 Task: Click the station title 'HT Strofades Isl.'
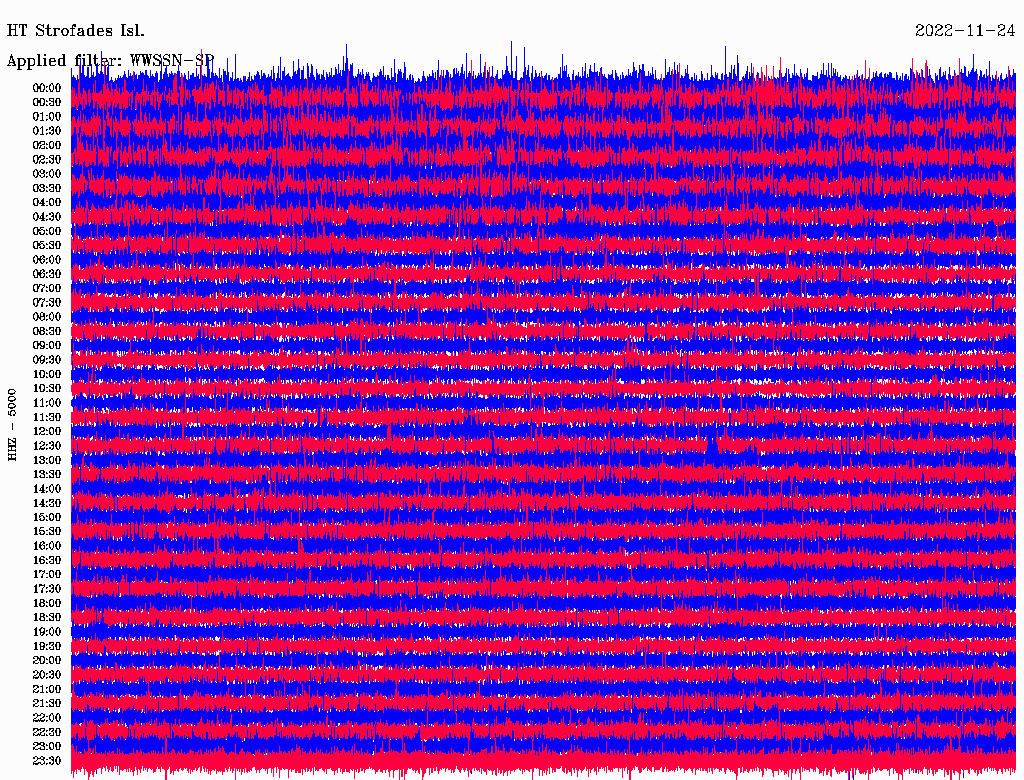point(76,31)
